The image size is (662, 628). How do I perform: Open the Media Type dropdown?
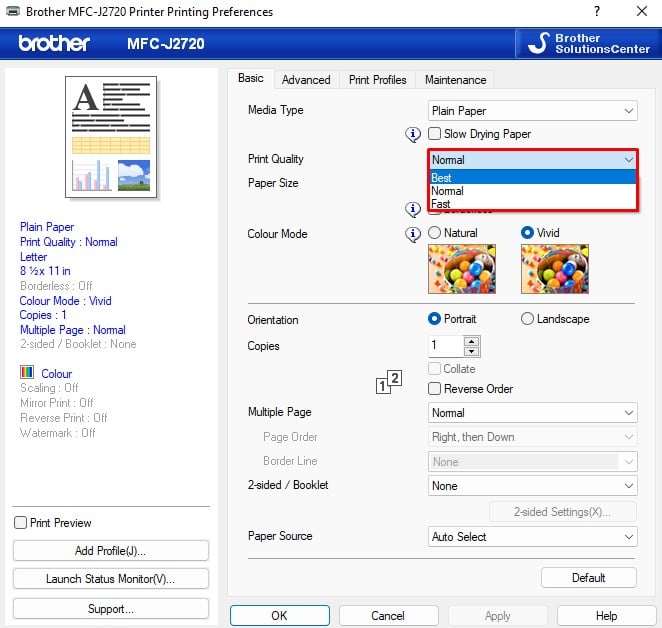click(532, 111)
